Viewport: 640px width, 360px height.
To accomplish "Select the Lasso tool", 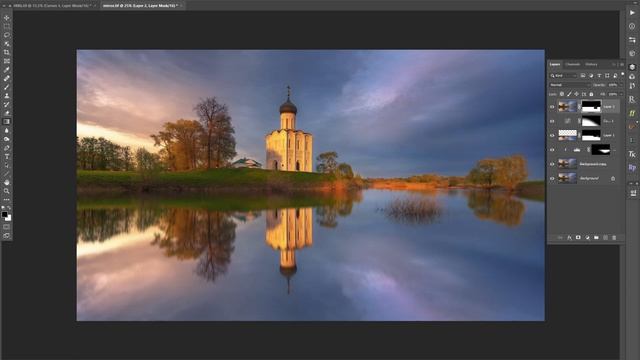I will pyautogui.click(x=7, y=35).
